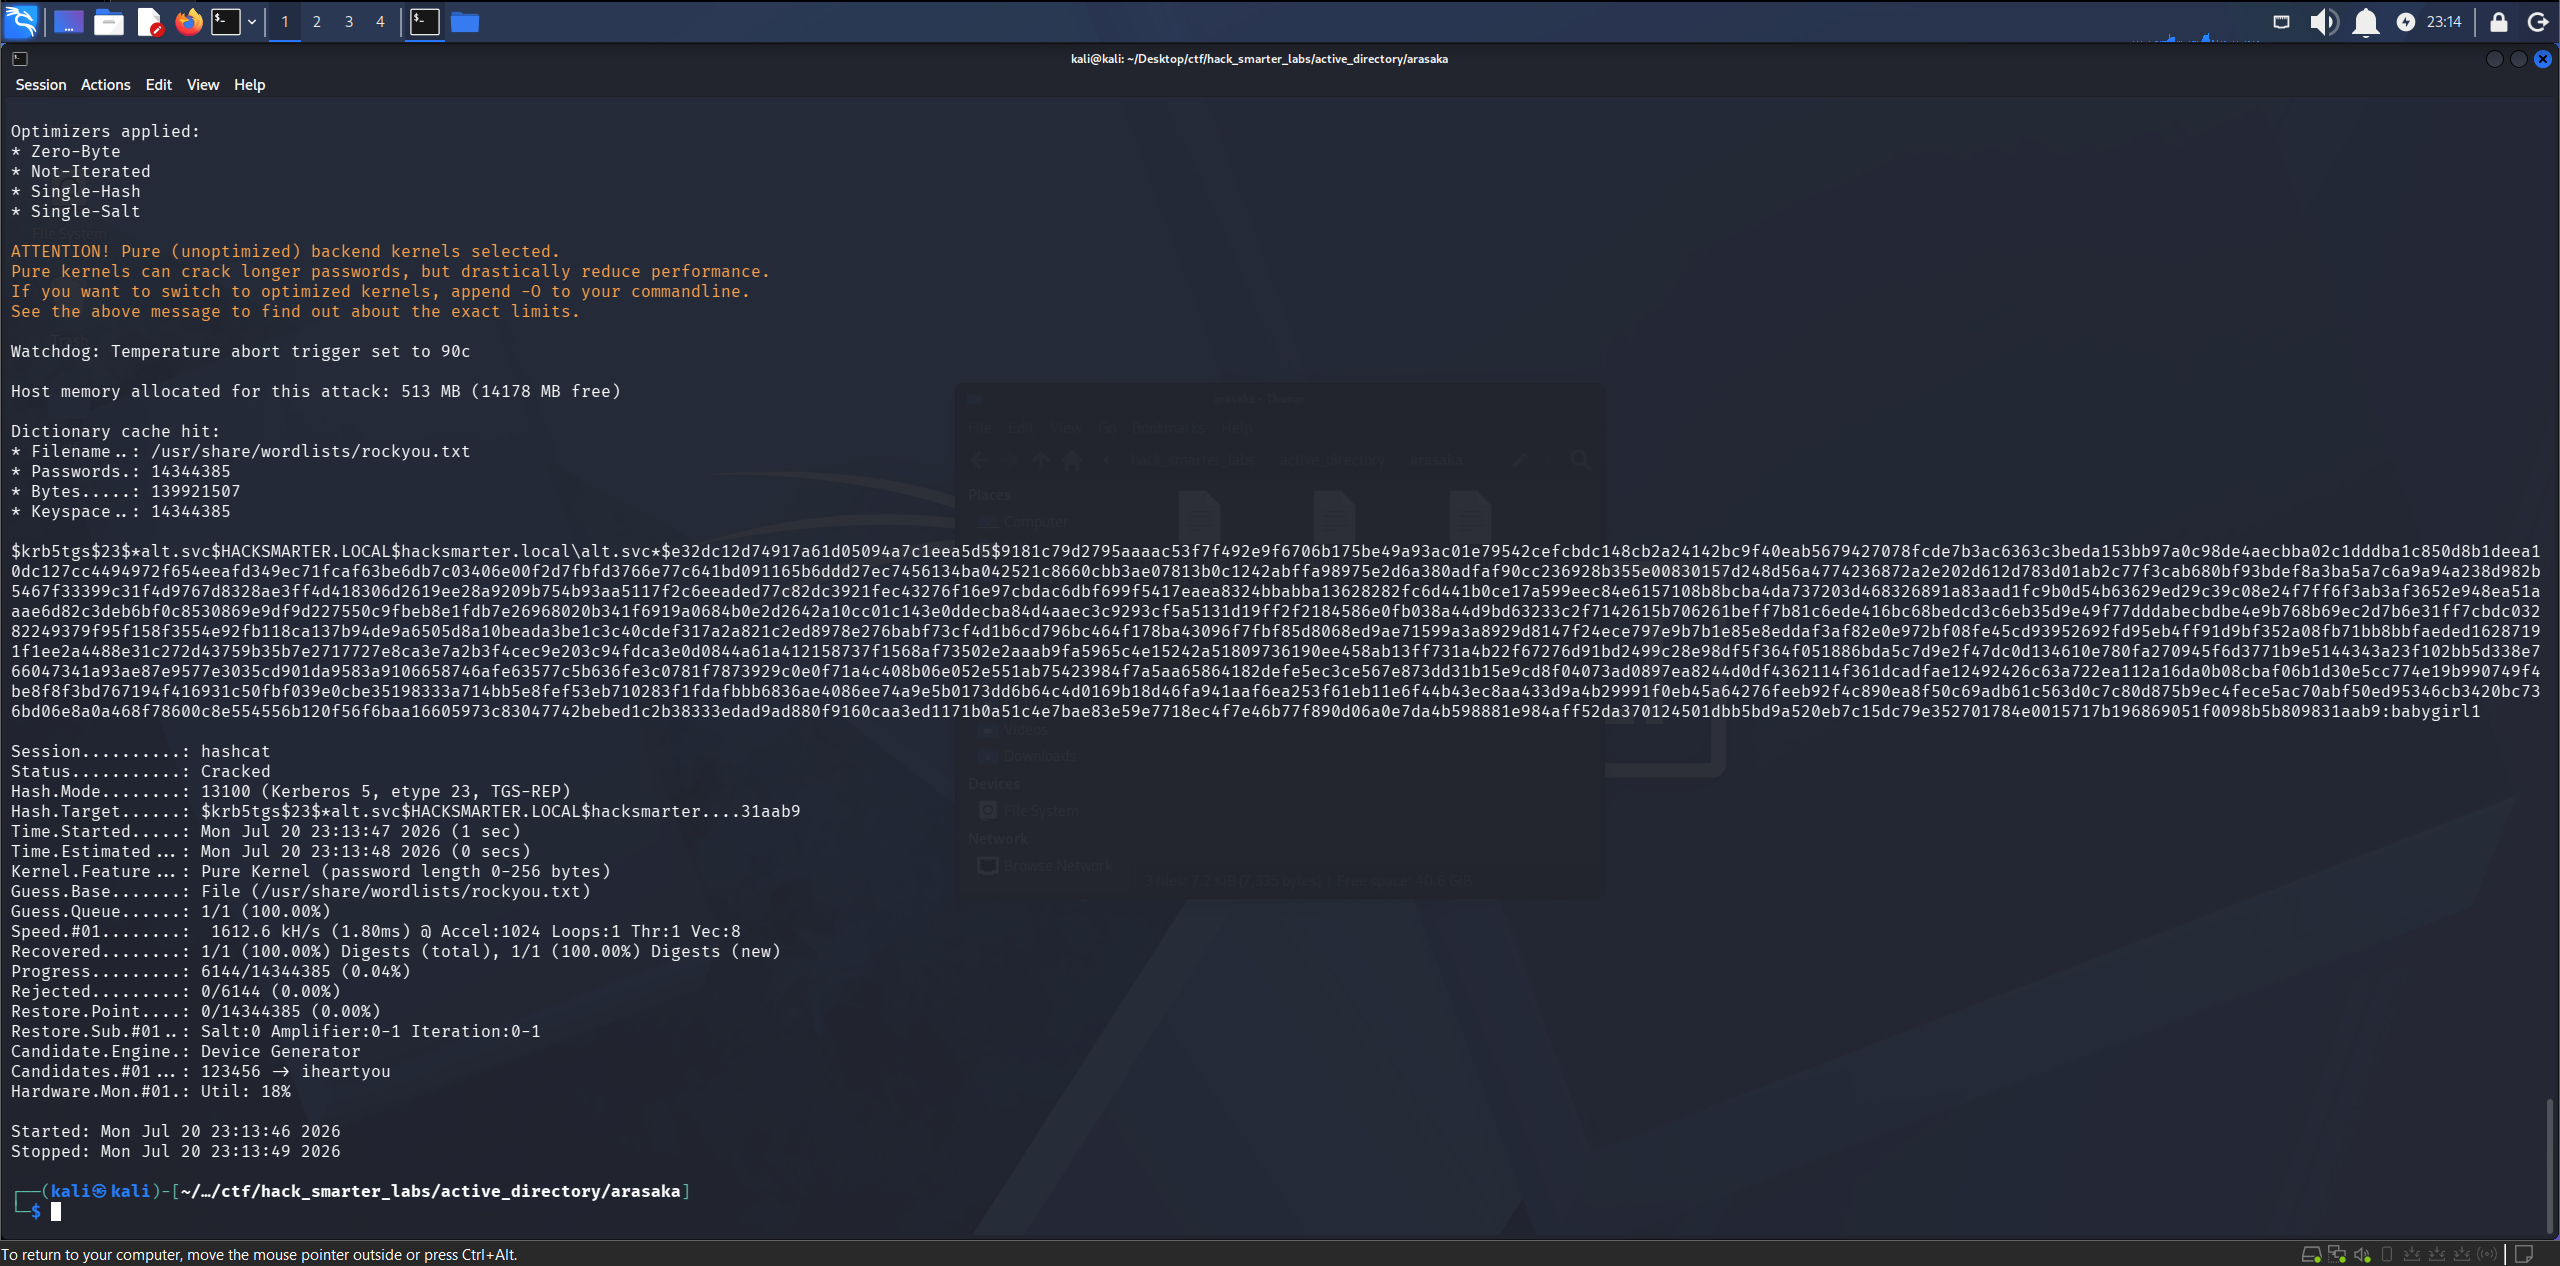2560x1266 pixels.
Task: Select the terminal window taskbar button
Action: pos(425,21)
